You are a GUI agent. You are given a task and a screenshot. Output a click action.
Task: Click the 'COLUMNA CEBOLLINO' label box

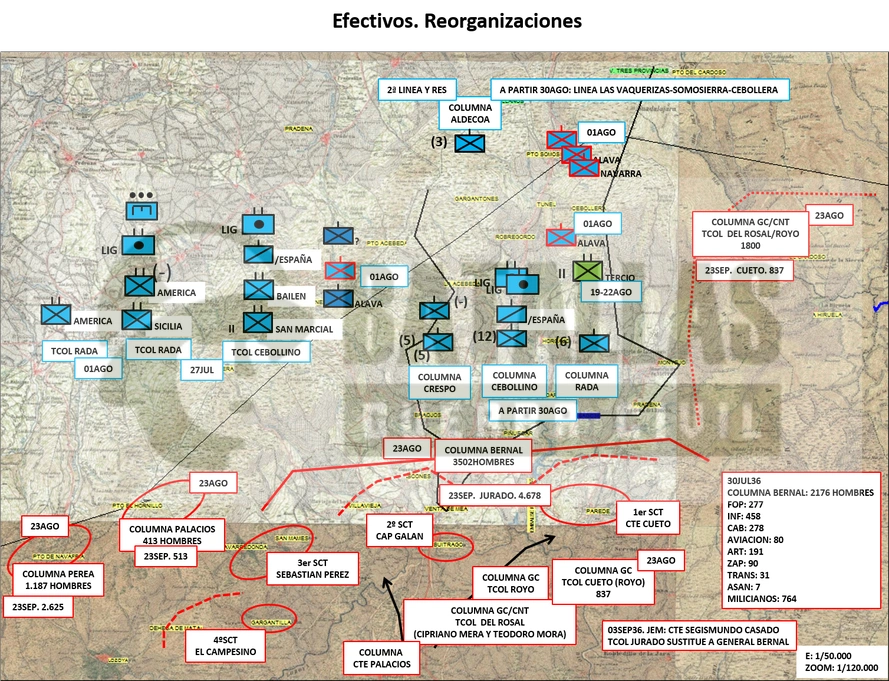514,381
